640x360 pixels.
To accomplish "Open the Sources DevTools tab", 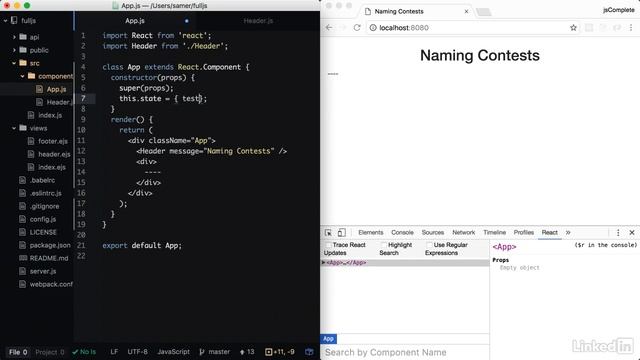I will 433,232.
